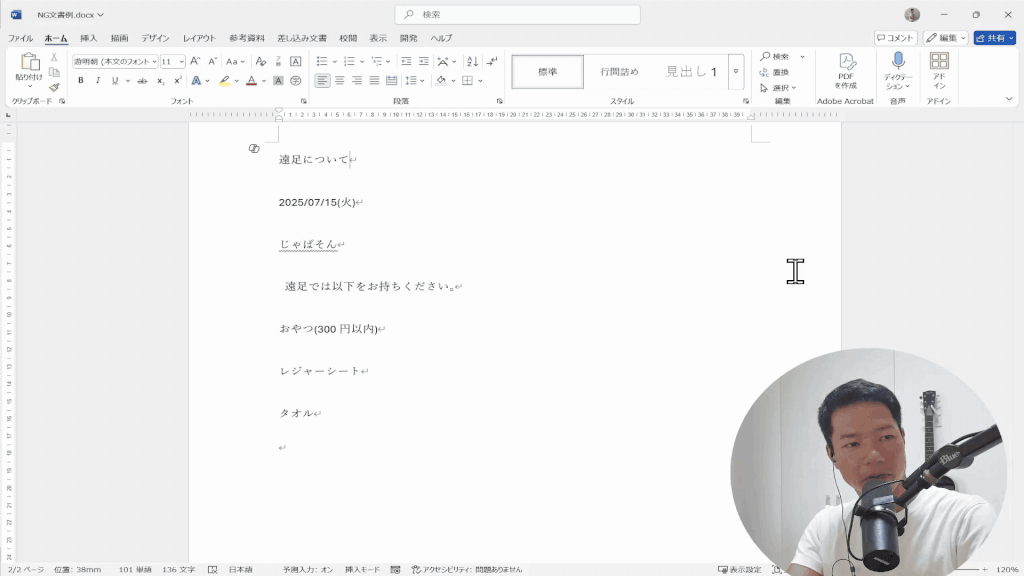Screen dimensions: 1024x576
Task: Select the Format Painter brush
Action: coord(54,87)
